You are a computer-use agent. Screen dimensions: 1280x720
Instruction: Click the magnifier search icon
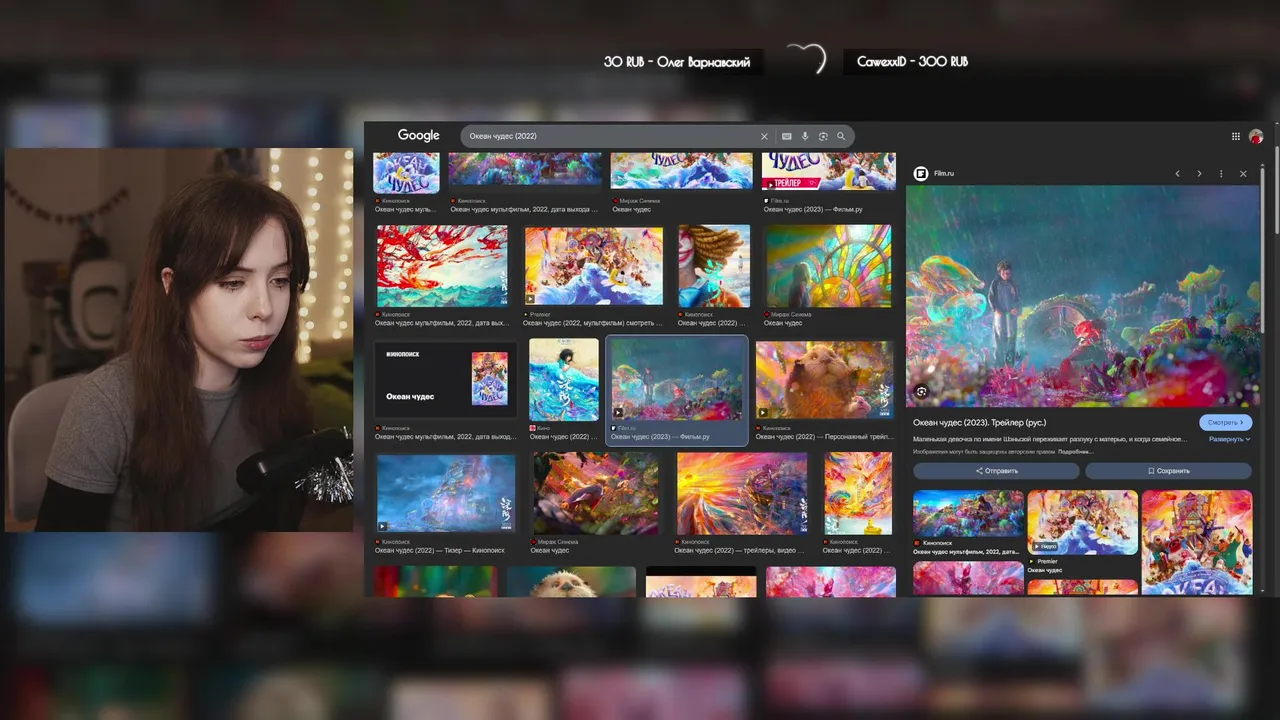tap(841, 136)
